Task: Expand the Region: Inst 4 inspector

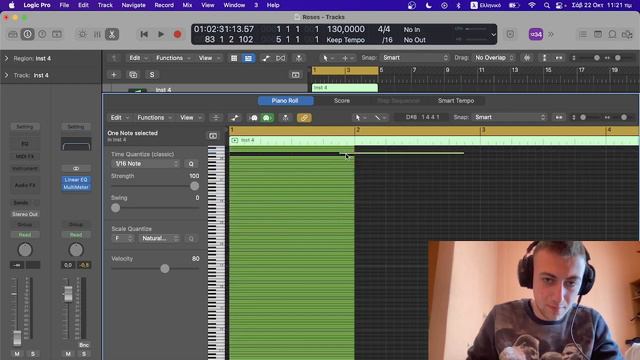Action: [6, 58]
